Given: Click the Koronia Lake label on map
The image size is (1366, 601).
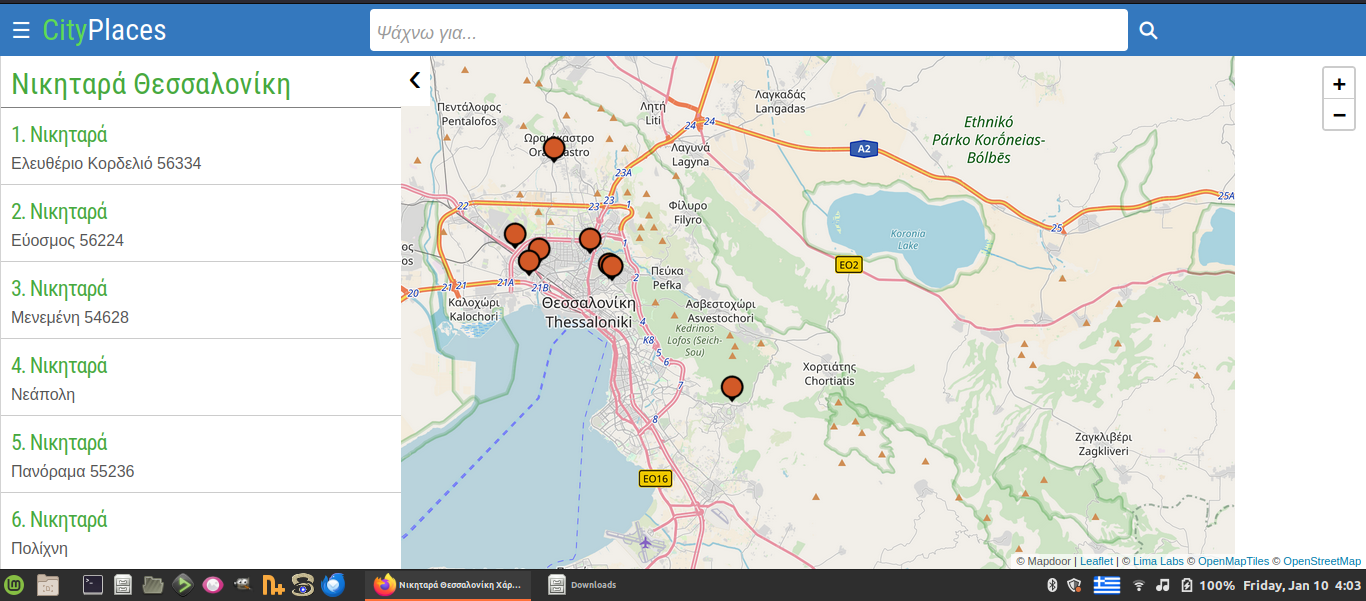Looking at the screenshot, I should pyautogui.click(x=907, y=239).
